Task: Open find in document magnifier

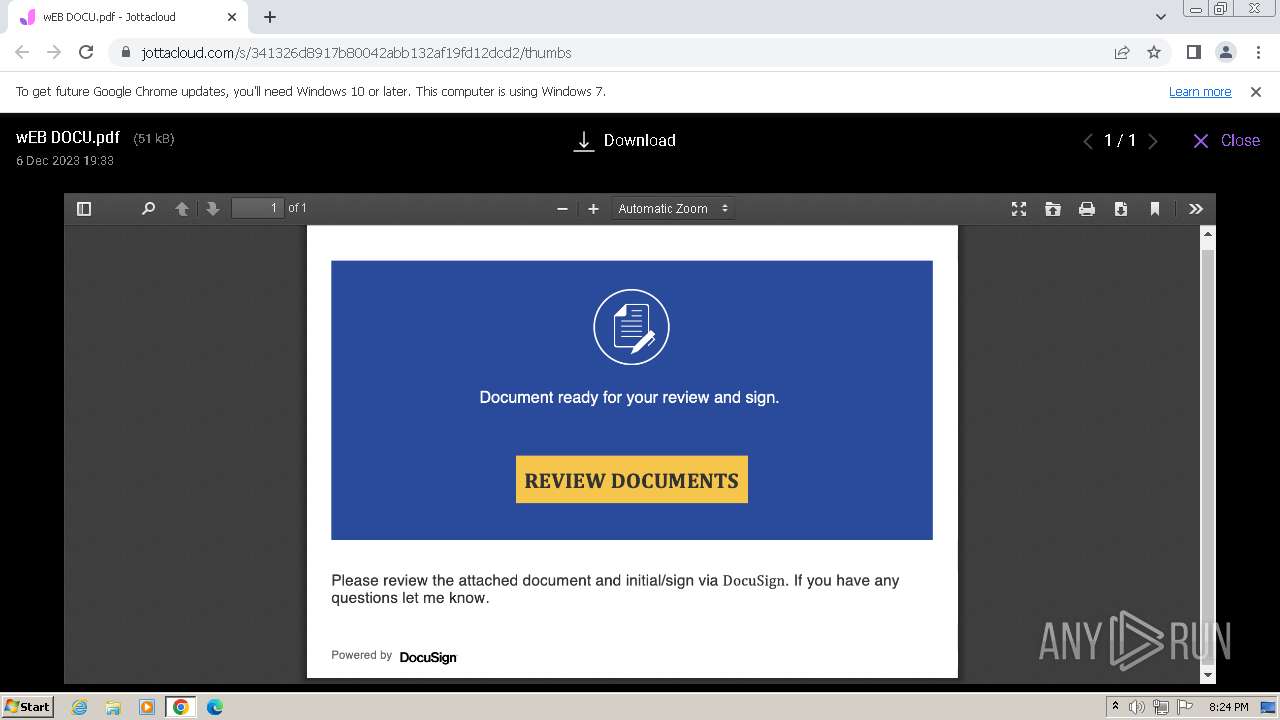Action: tap(148, 209)
